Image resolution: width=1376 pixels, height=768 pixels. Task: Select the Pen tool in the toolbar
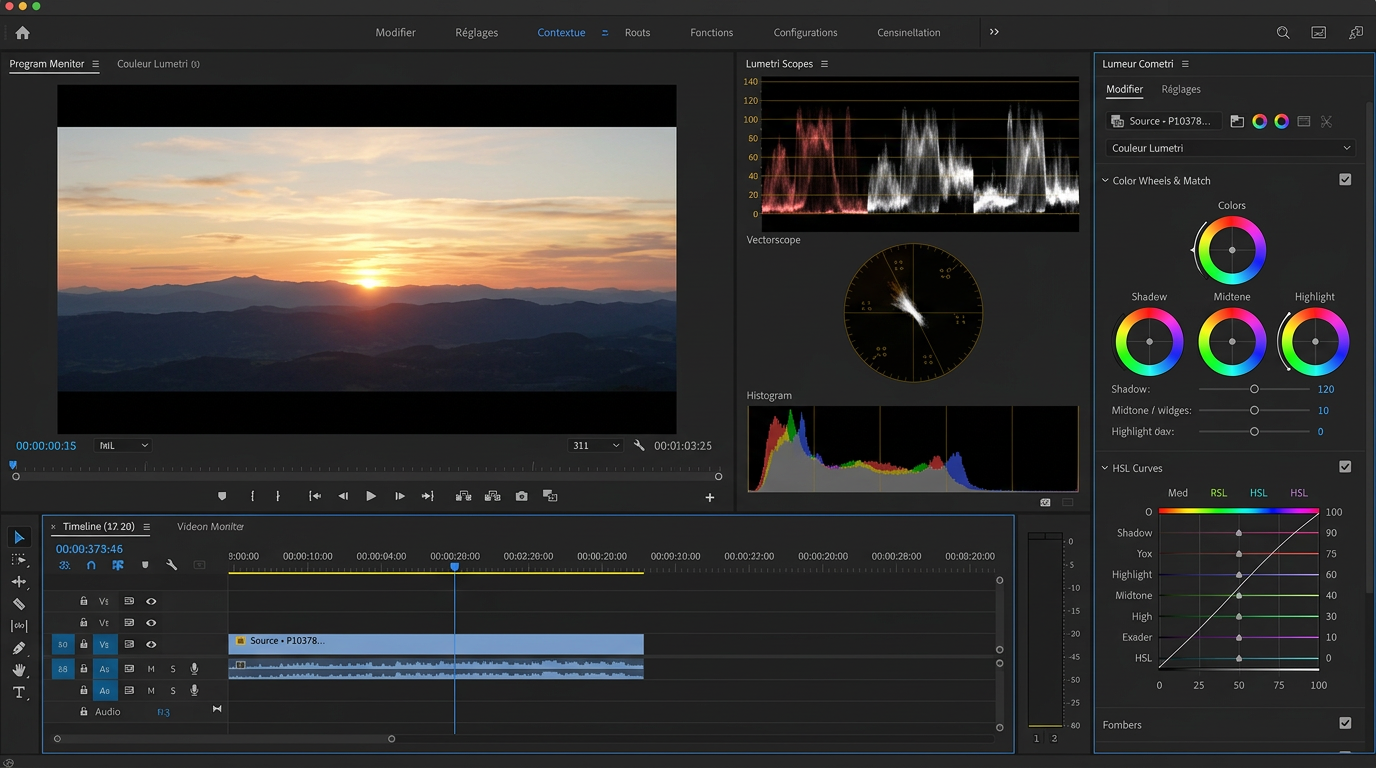19,648
